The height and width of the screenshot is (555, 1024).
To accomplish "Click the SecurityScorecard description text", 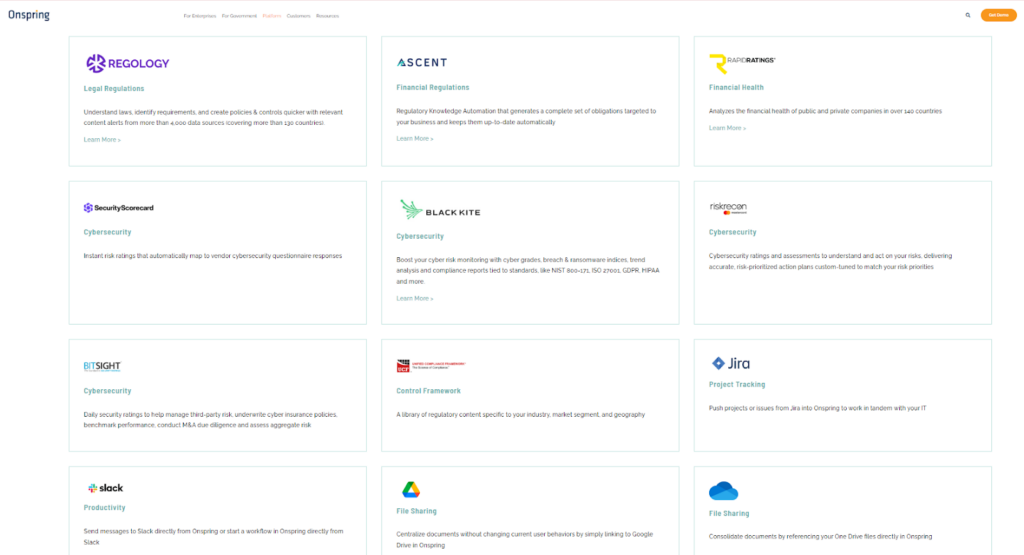I will tap(213, 256).
